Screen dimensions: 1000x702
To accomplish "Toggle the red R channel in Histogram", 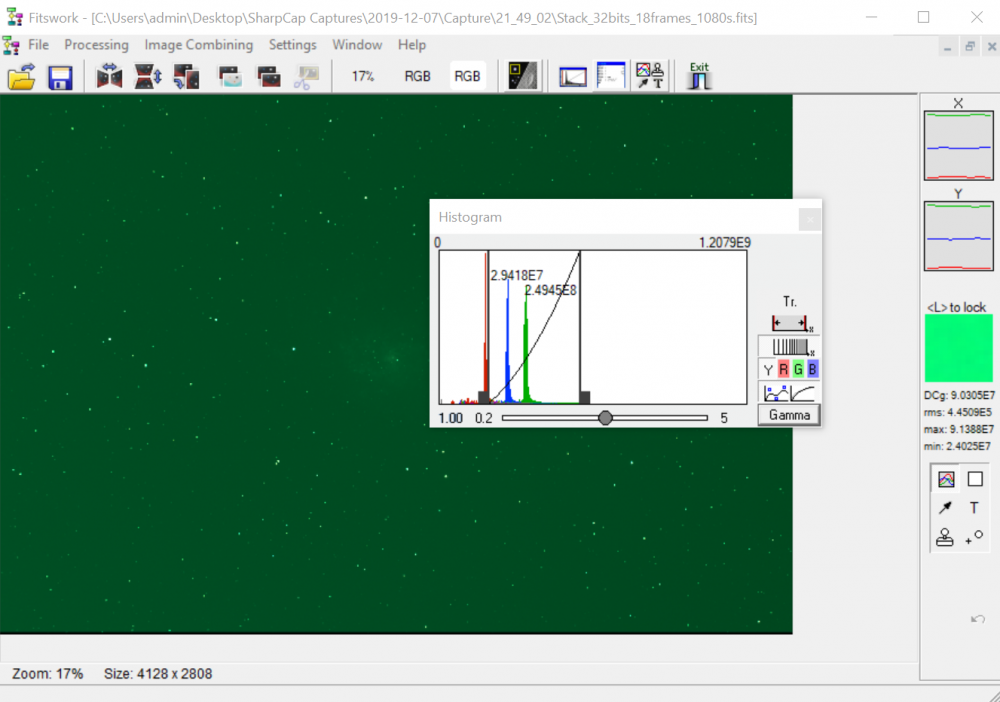I will pos(783,370).
